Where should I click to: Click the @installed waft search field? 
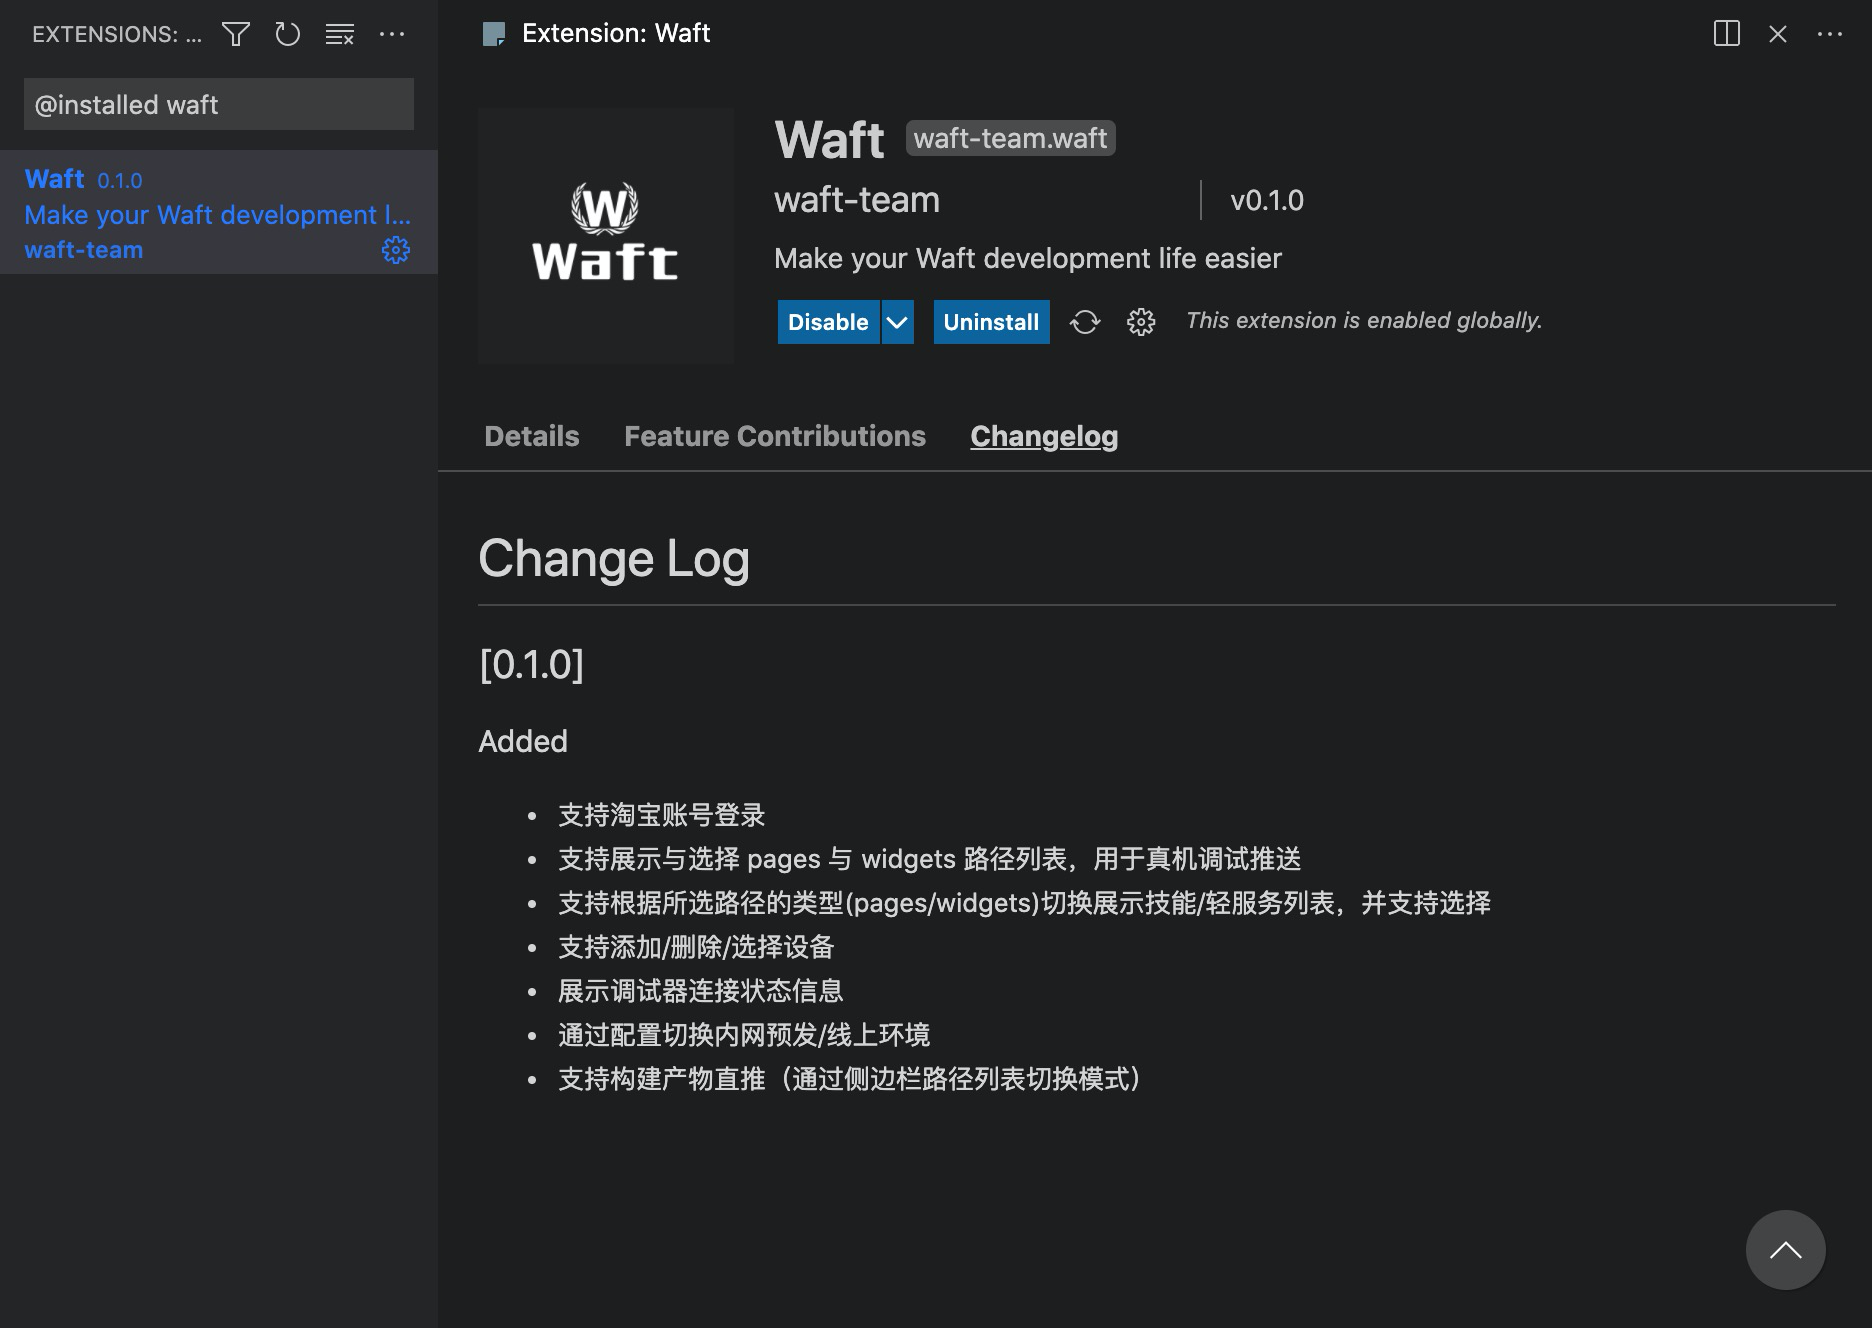[x=219, y=104]
